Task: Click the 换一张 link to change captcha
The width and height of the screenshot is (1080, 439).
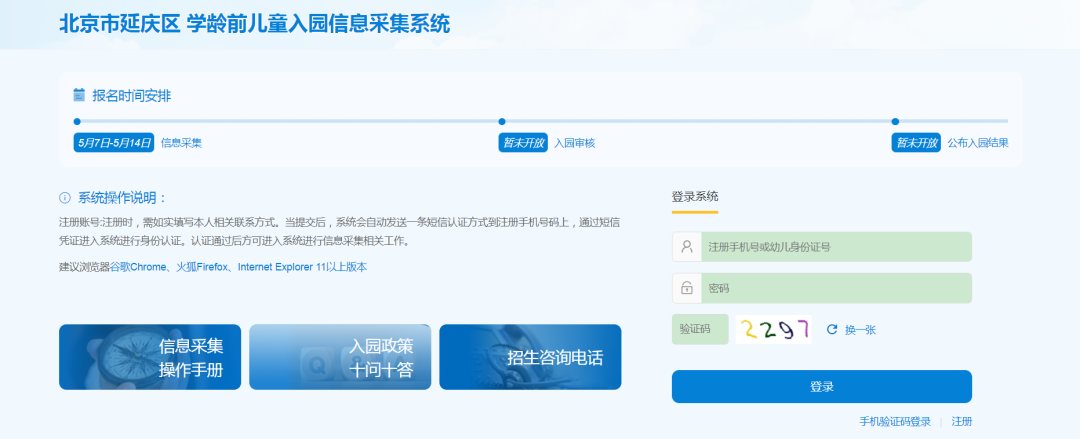Action: coord(860,330)
